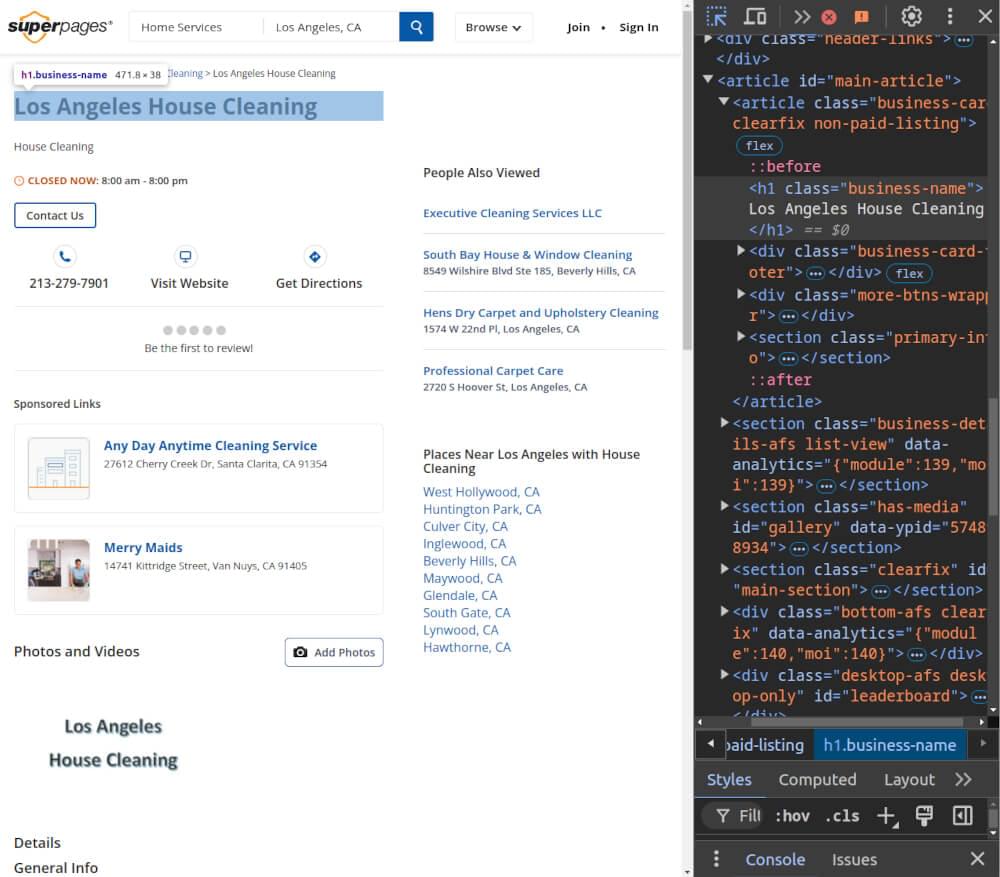Image resolution: width=1000 pixels, height=877 pixels.
Task: Open the Browse dropdown
Action: 493,28
